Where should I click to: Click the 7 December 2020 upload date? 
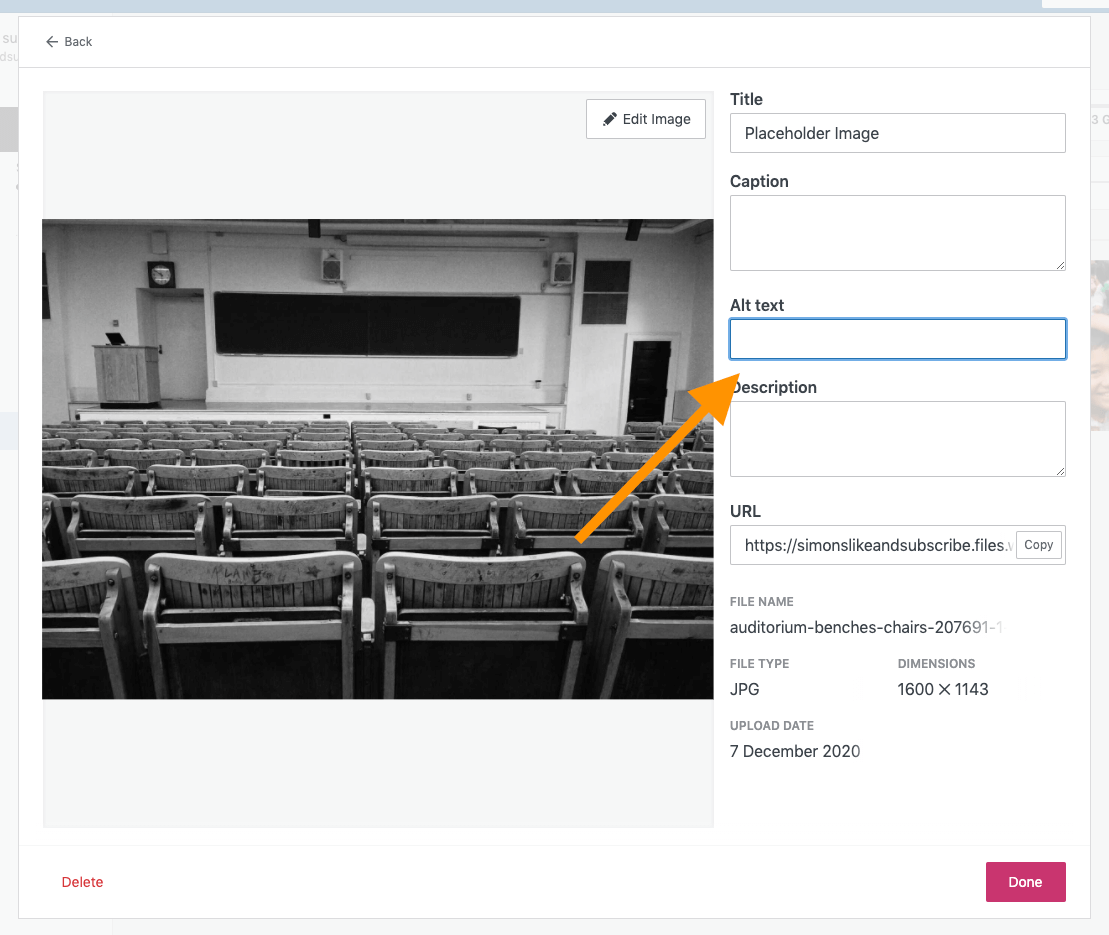(x=794, y=751)
